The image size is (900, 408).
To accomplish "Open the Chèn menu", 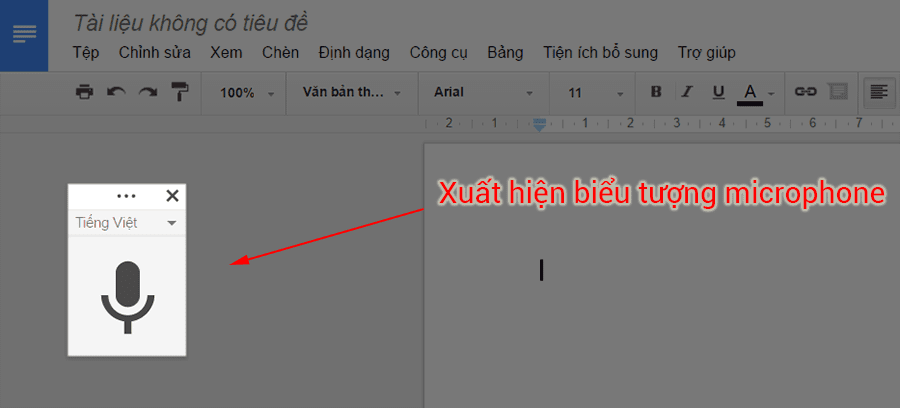I will [x=281, y=53].
